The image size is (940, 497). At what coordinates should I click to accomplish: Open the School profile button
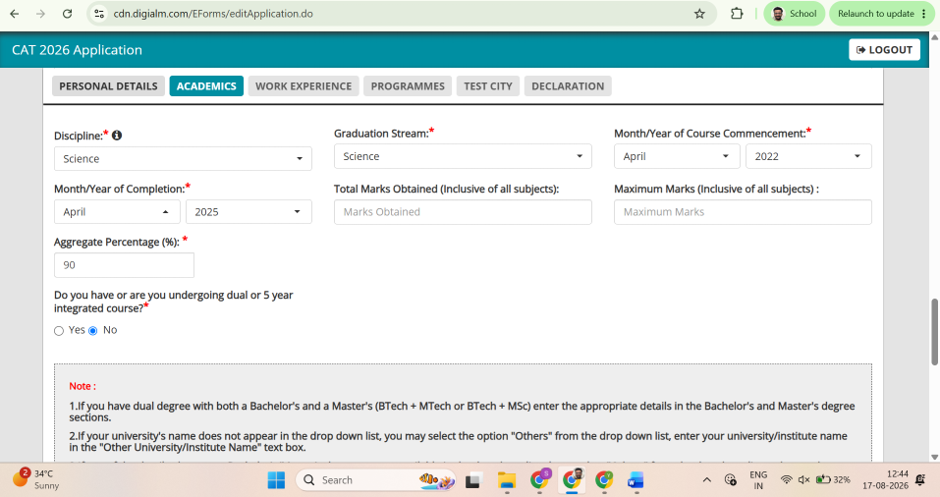(x=794, y=14)
